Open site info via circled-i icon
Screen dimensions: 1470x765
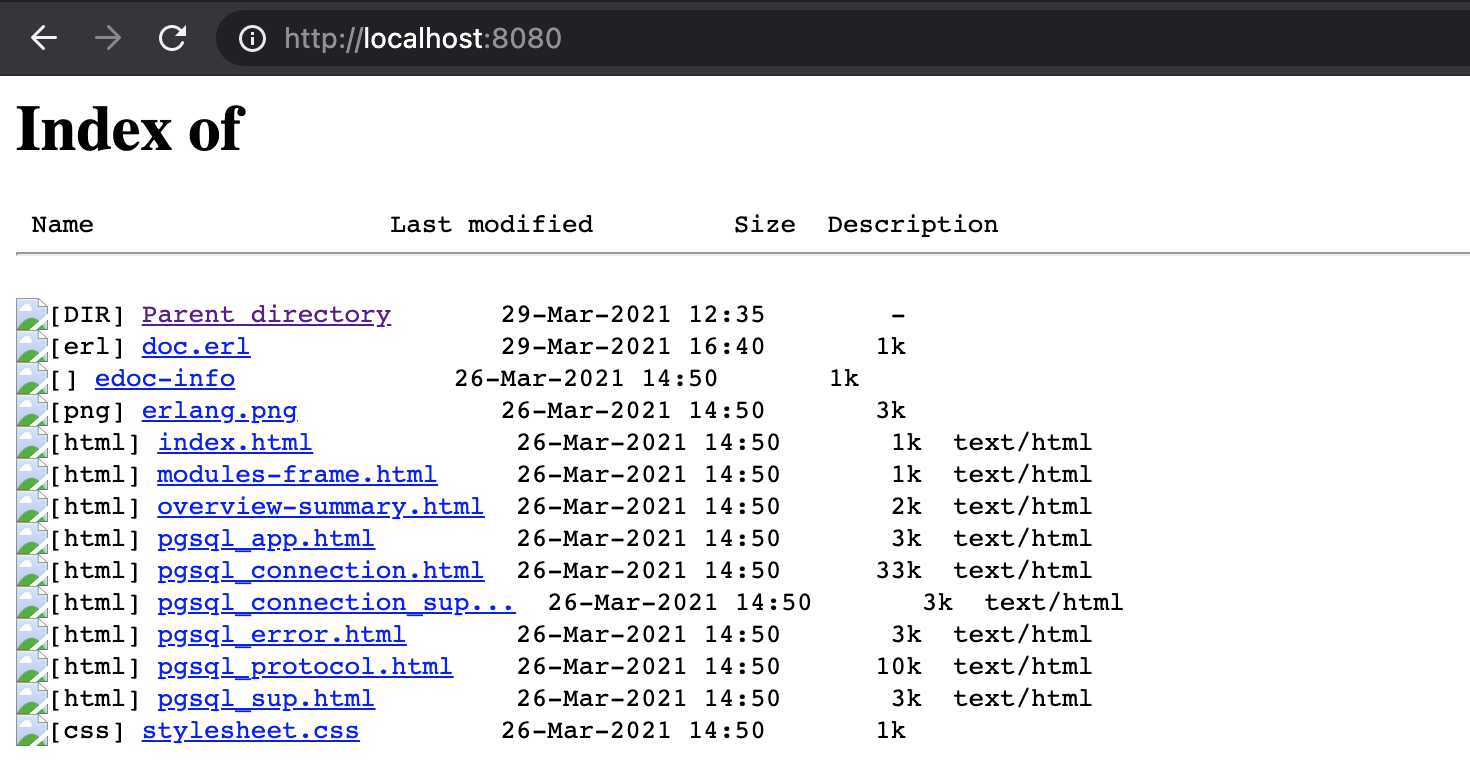coord(251,38)
